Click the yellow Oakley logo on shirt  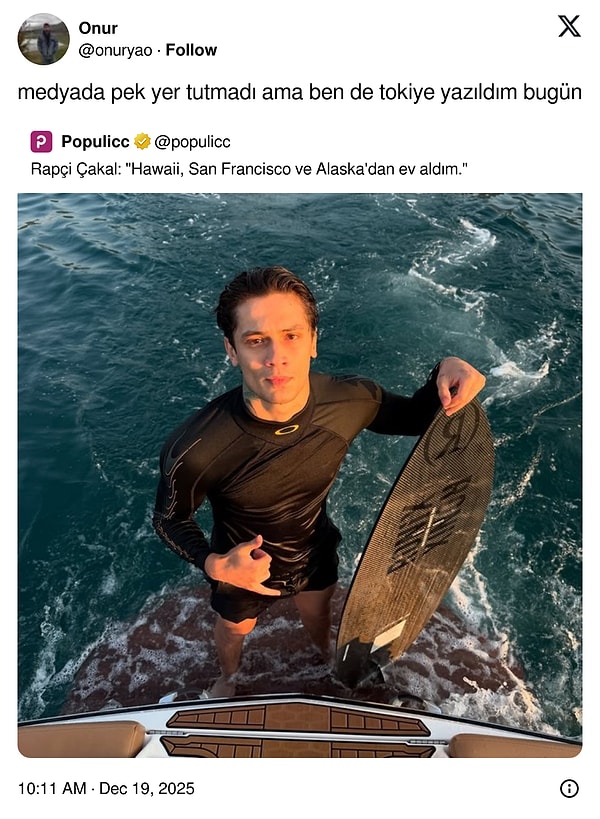tap(287, 429)
